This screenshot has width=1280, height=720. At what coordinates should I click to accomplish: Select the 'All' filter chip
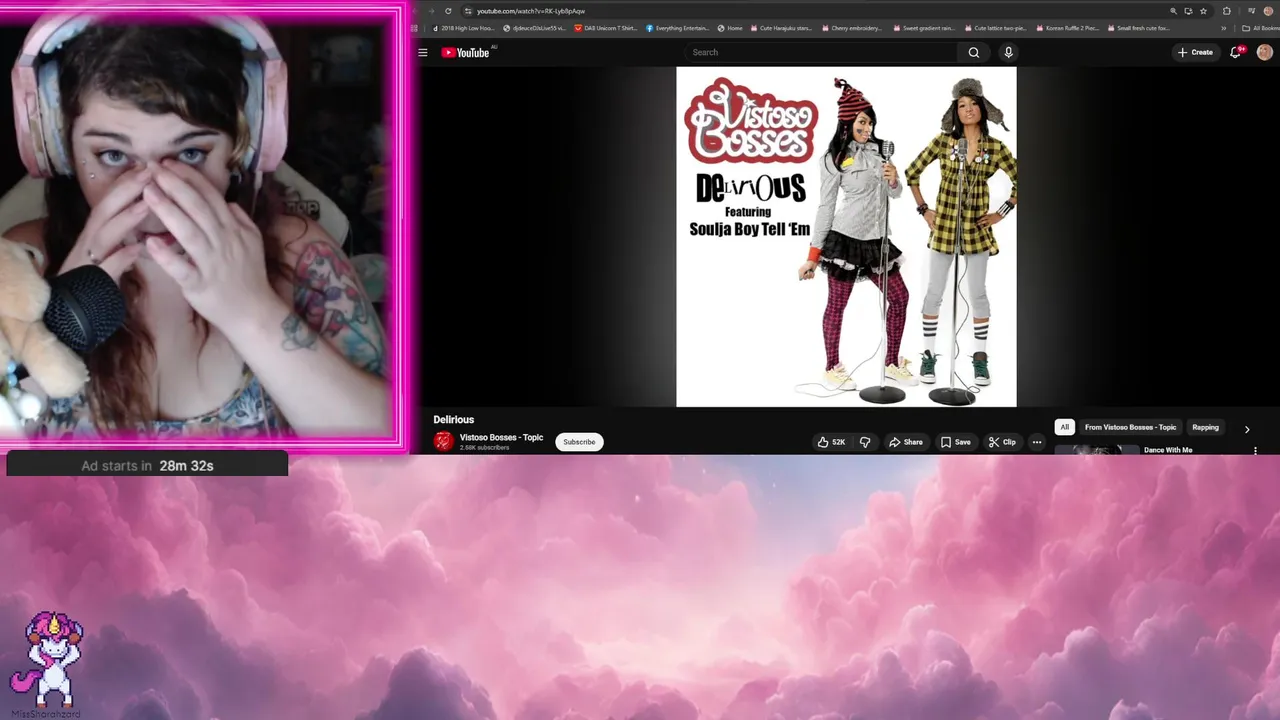coord(1064,427)
